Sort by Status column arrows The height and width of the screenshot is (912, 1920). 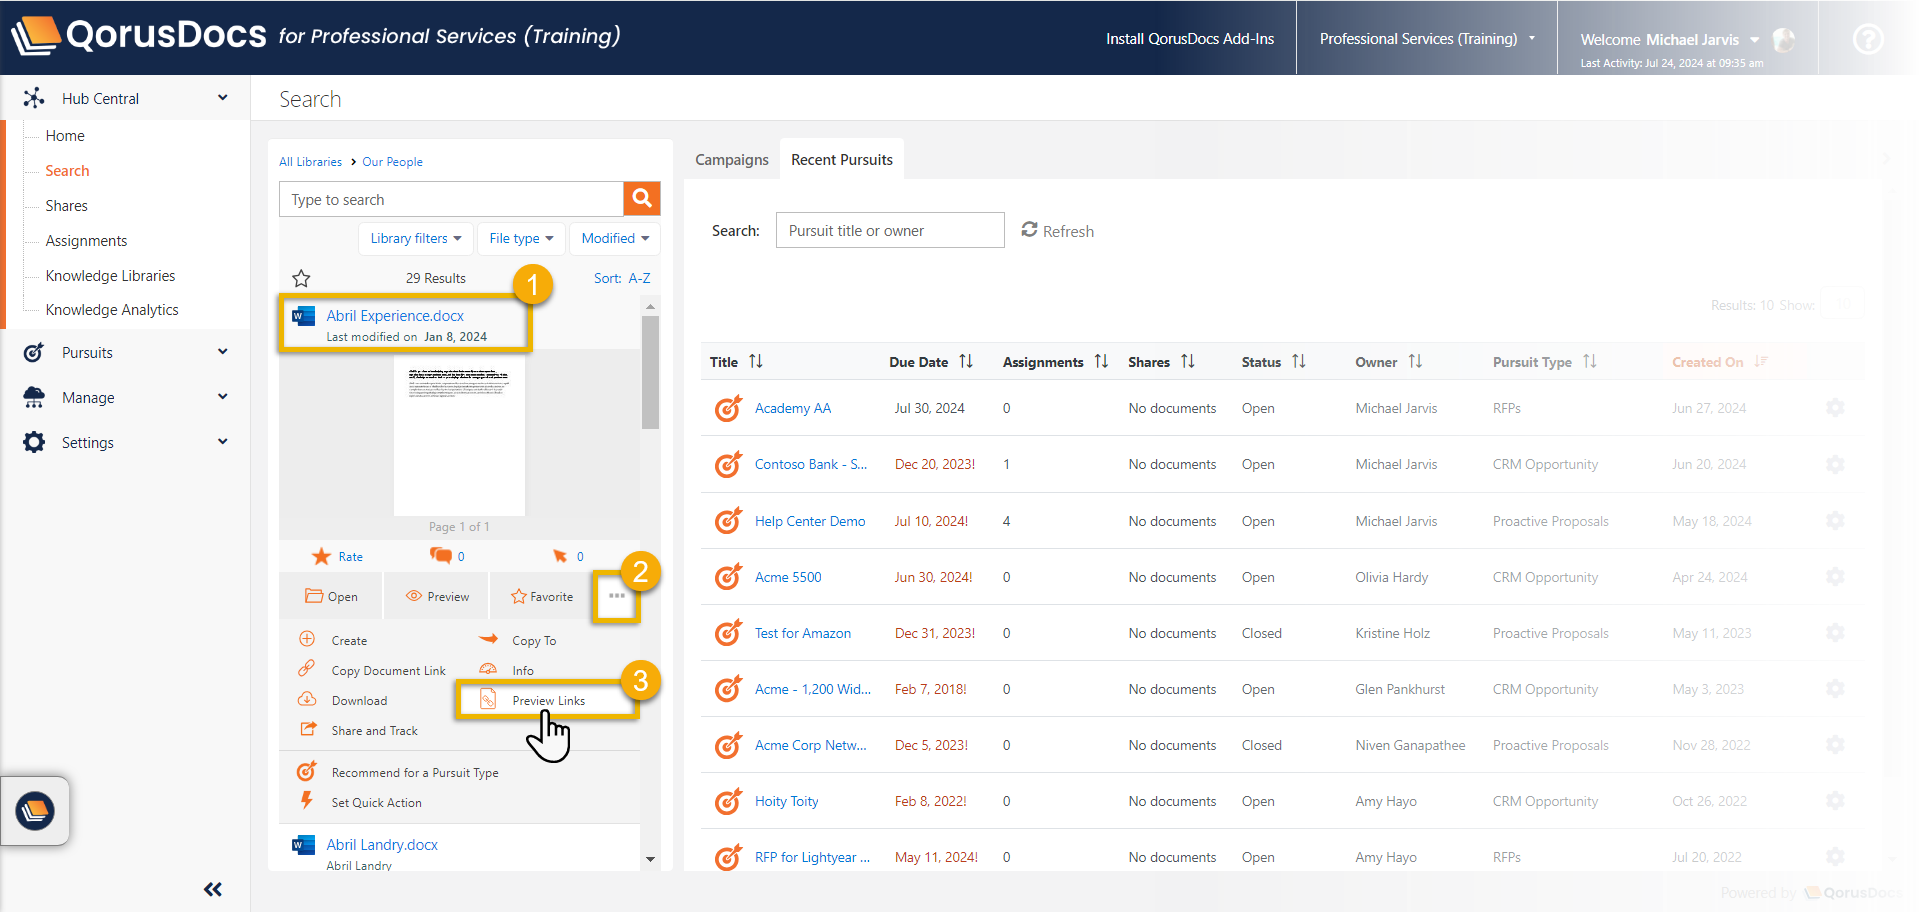click(1298, 361)
